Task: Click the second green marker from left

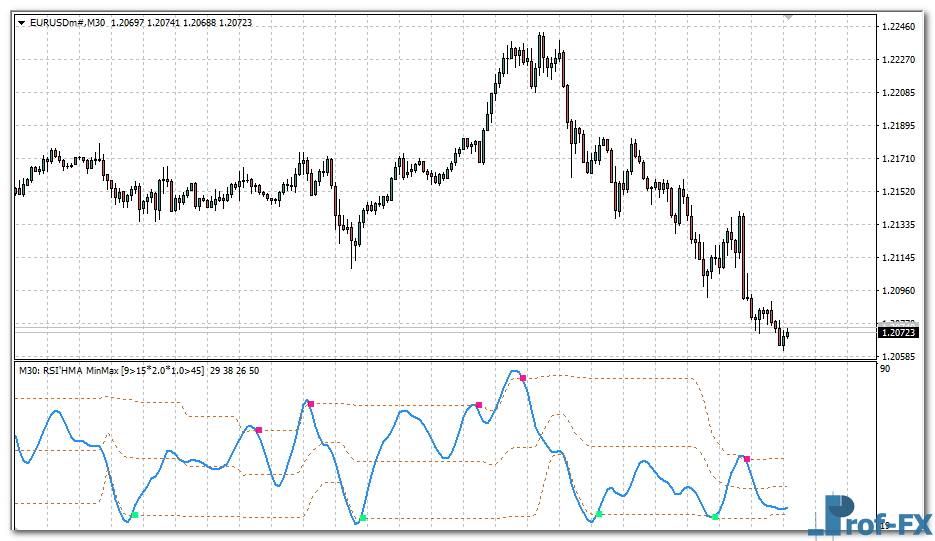Action: [x=363, y=518]
